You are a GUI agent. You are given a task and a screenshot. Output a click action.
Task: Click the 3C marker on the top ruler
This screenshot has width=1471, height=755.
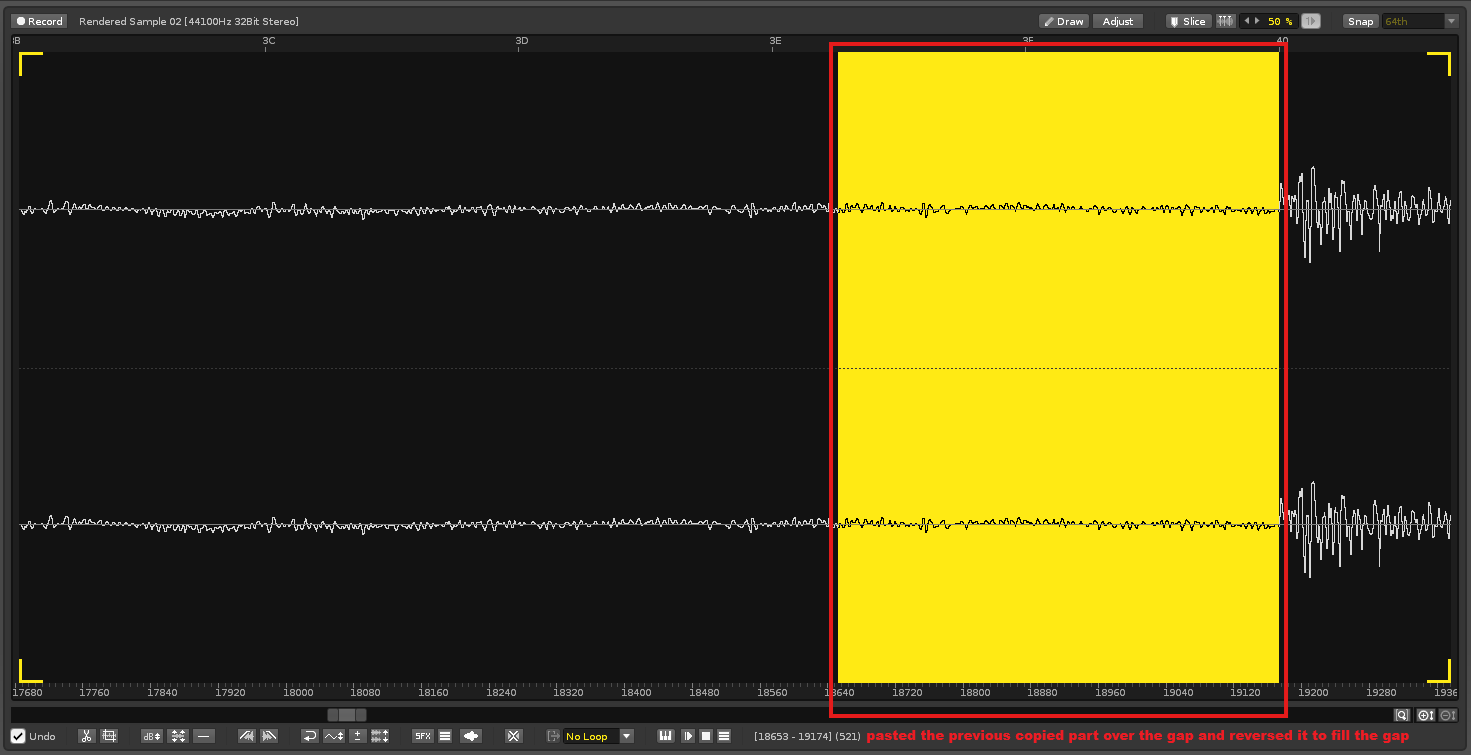(x=268, y=40)
